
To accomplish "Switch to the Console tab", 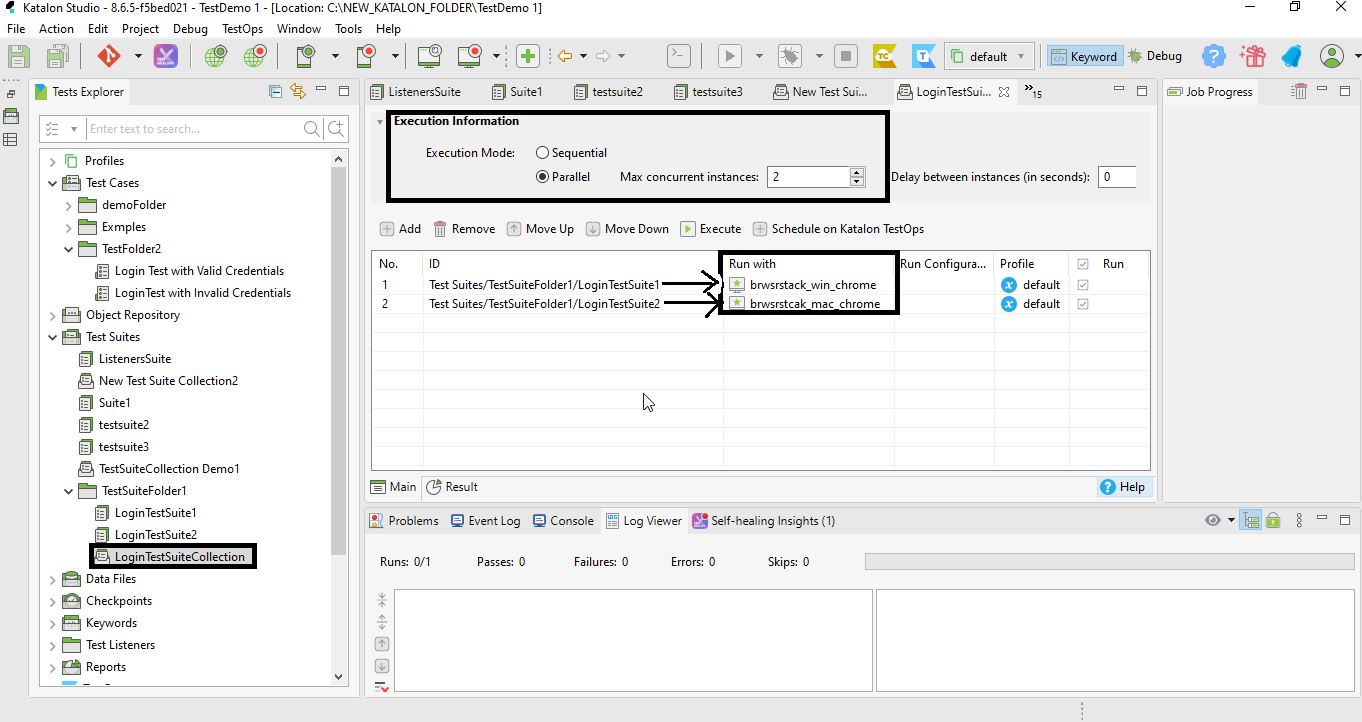I will (x=563, y=521).
